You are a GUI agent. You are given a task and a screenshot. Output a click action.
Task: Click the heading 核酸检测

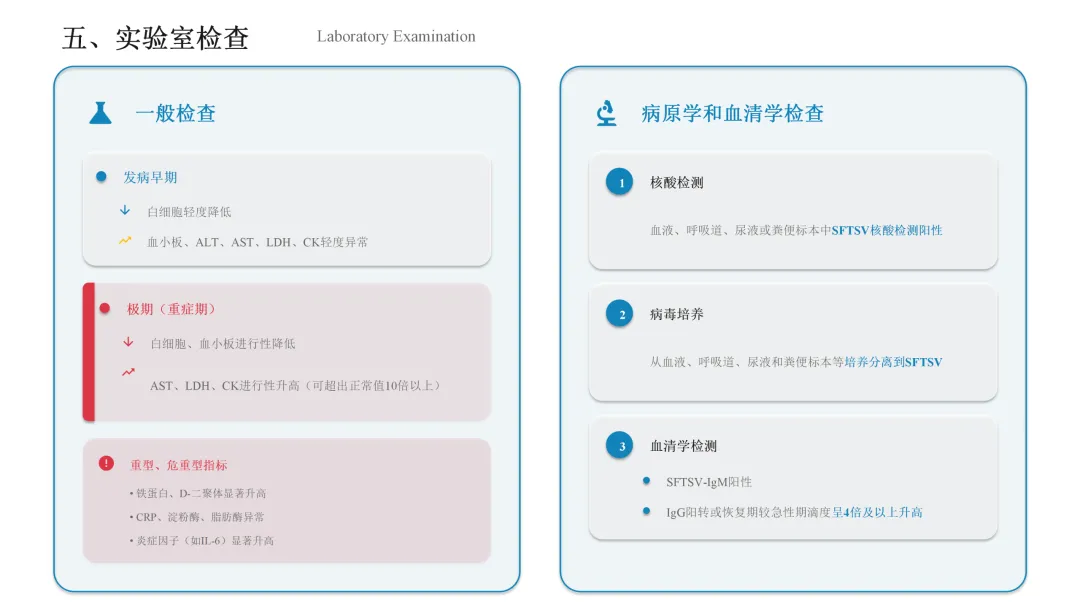677,183
